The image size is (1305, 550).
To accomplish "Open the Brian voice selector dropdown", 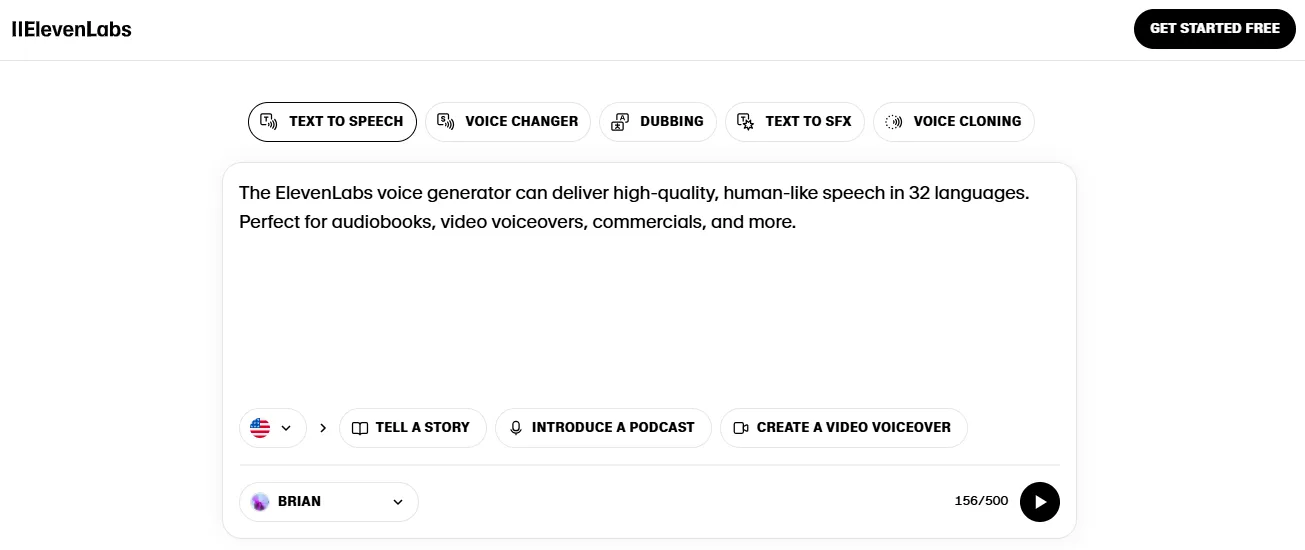I will coord(329,501).
